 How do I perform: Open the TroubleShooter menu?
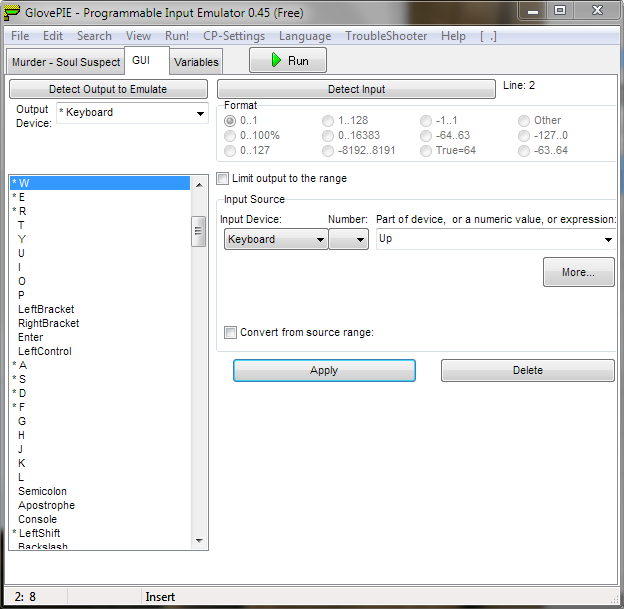coord(386,36)
